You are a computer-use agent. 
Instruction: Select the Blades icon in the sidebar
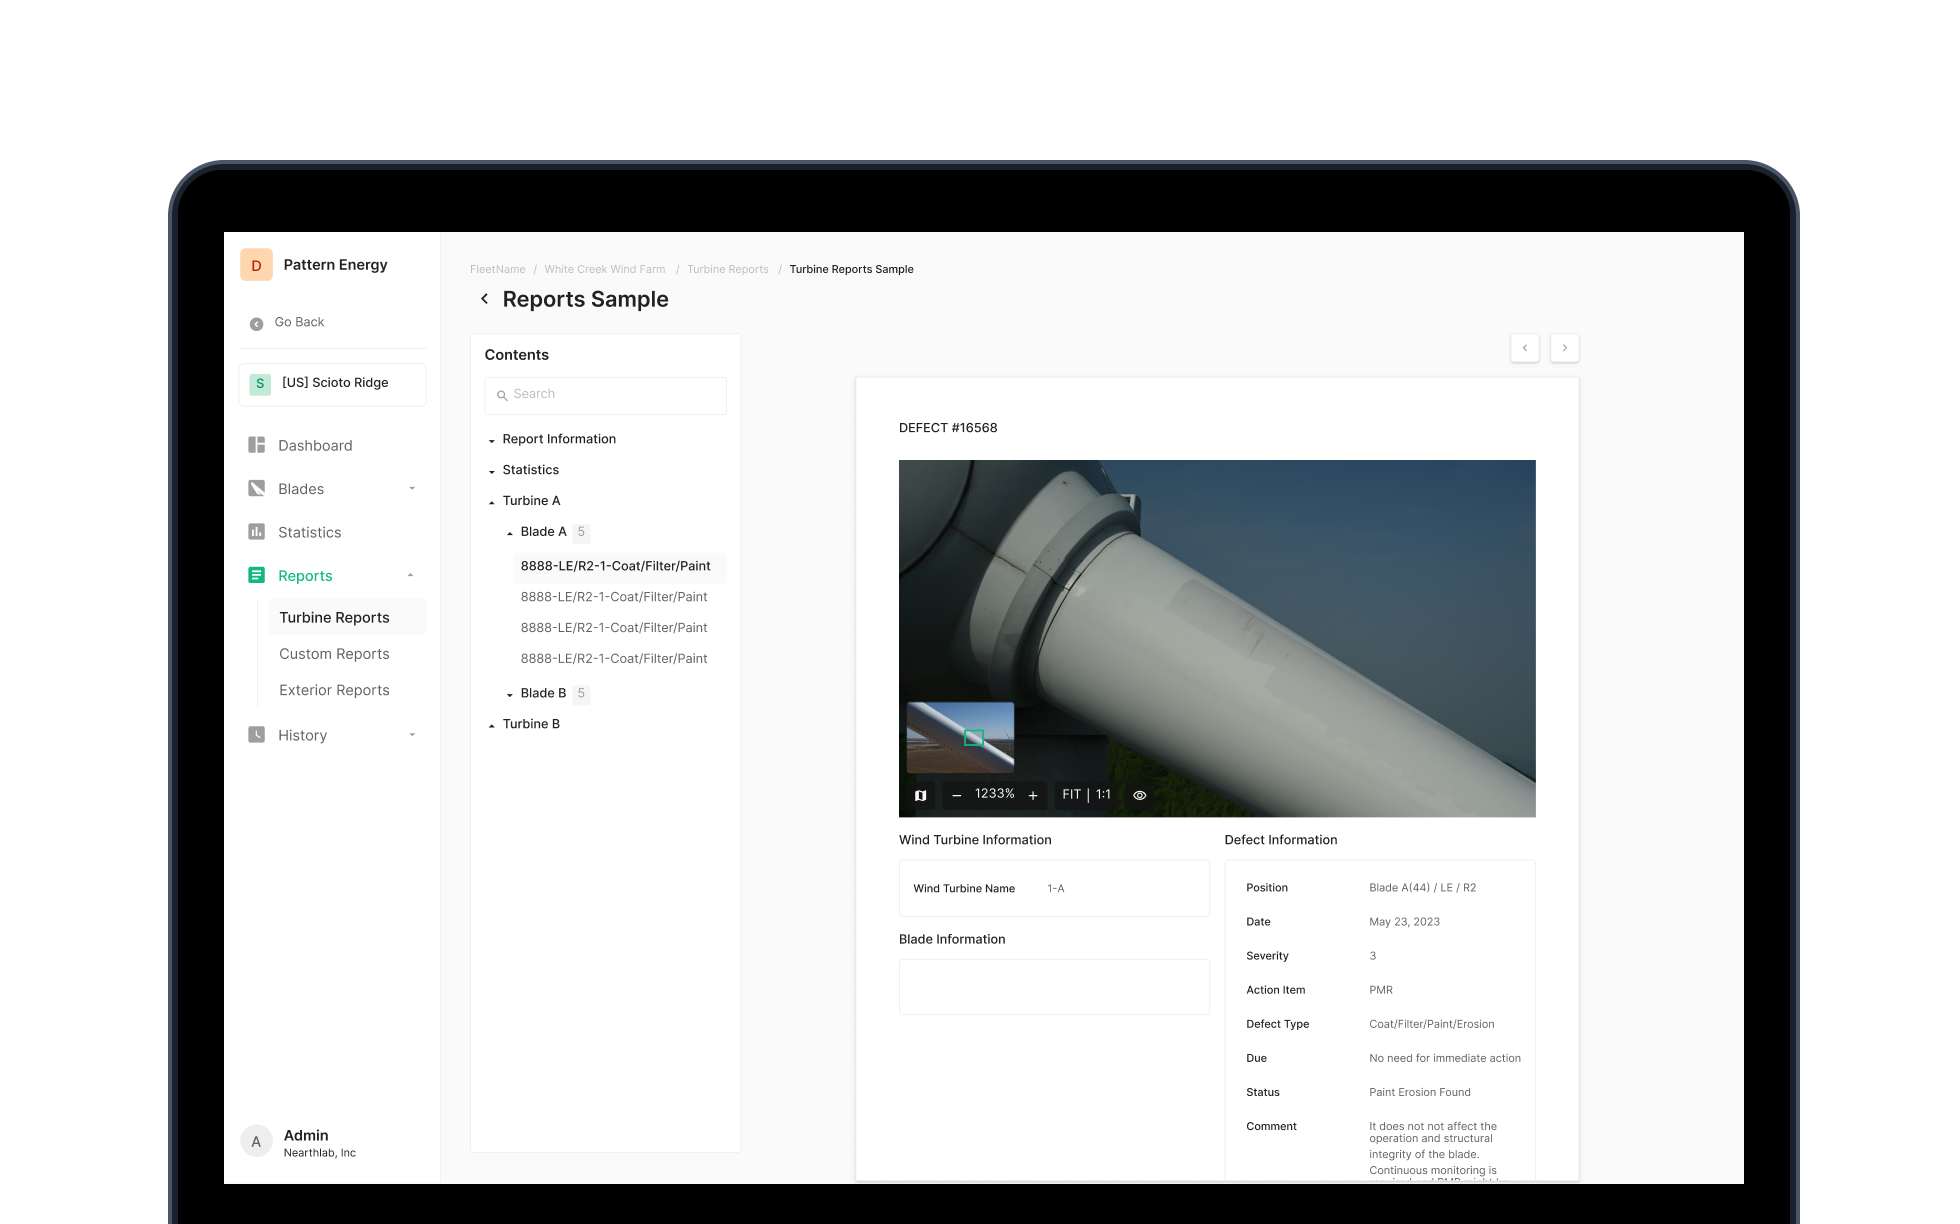257,488
